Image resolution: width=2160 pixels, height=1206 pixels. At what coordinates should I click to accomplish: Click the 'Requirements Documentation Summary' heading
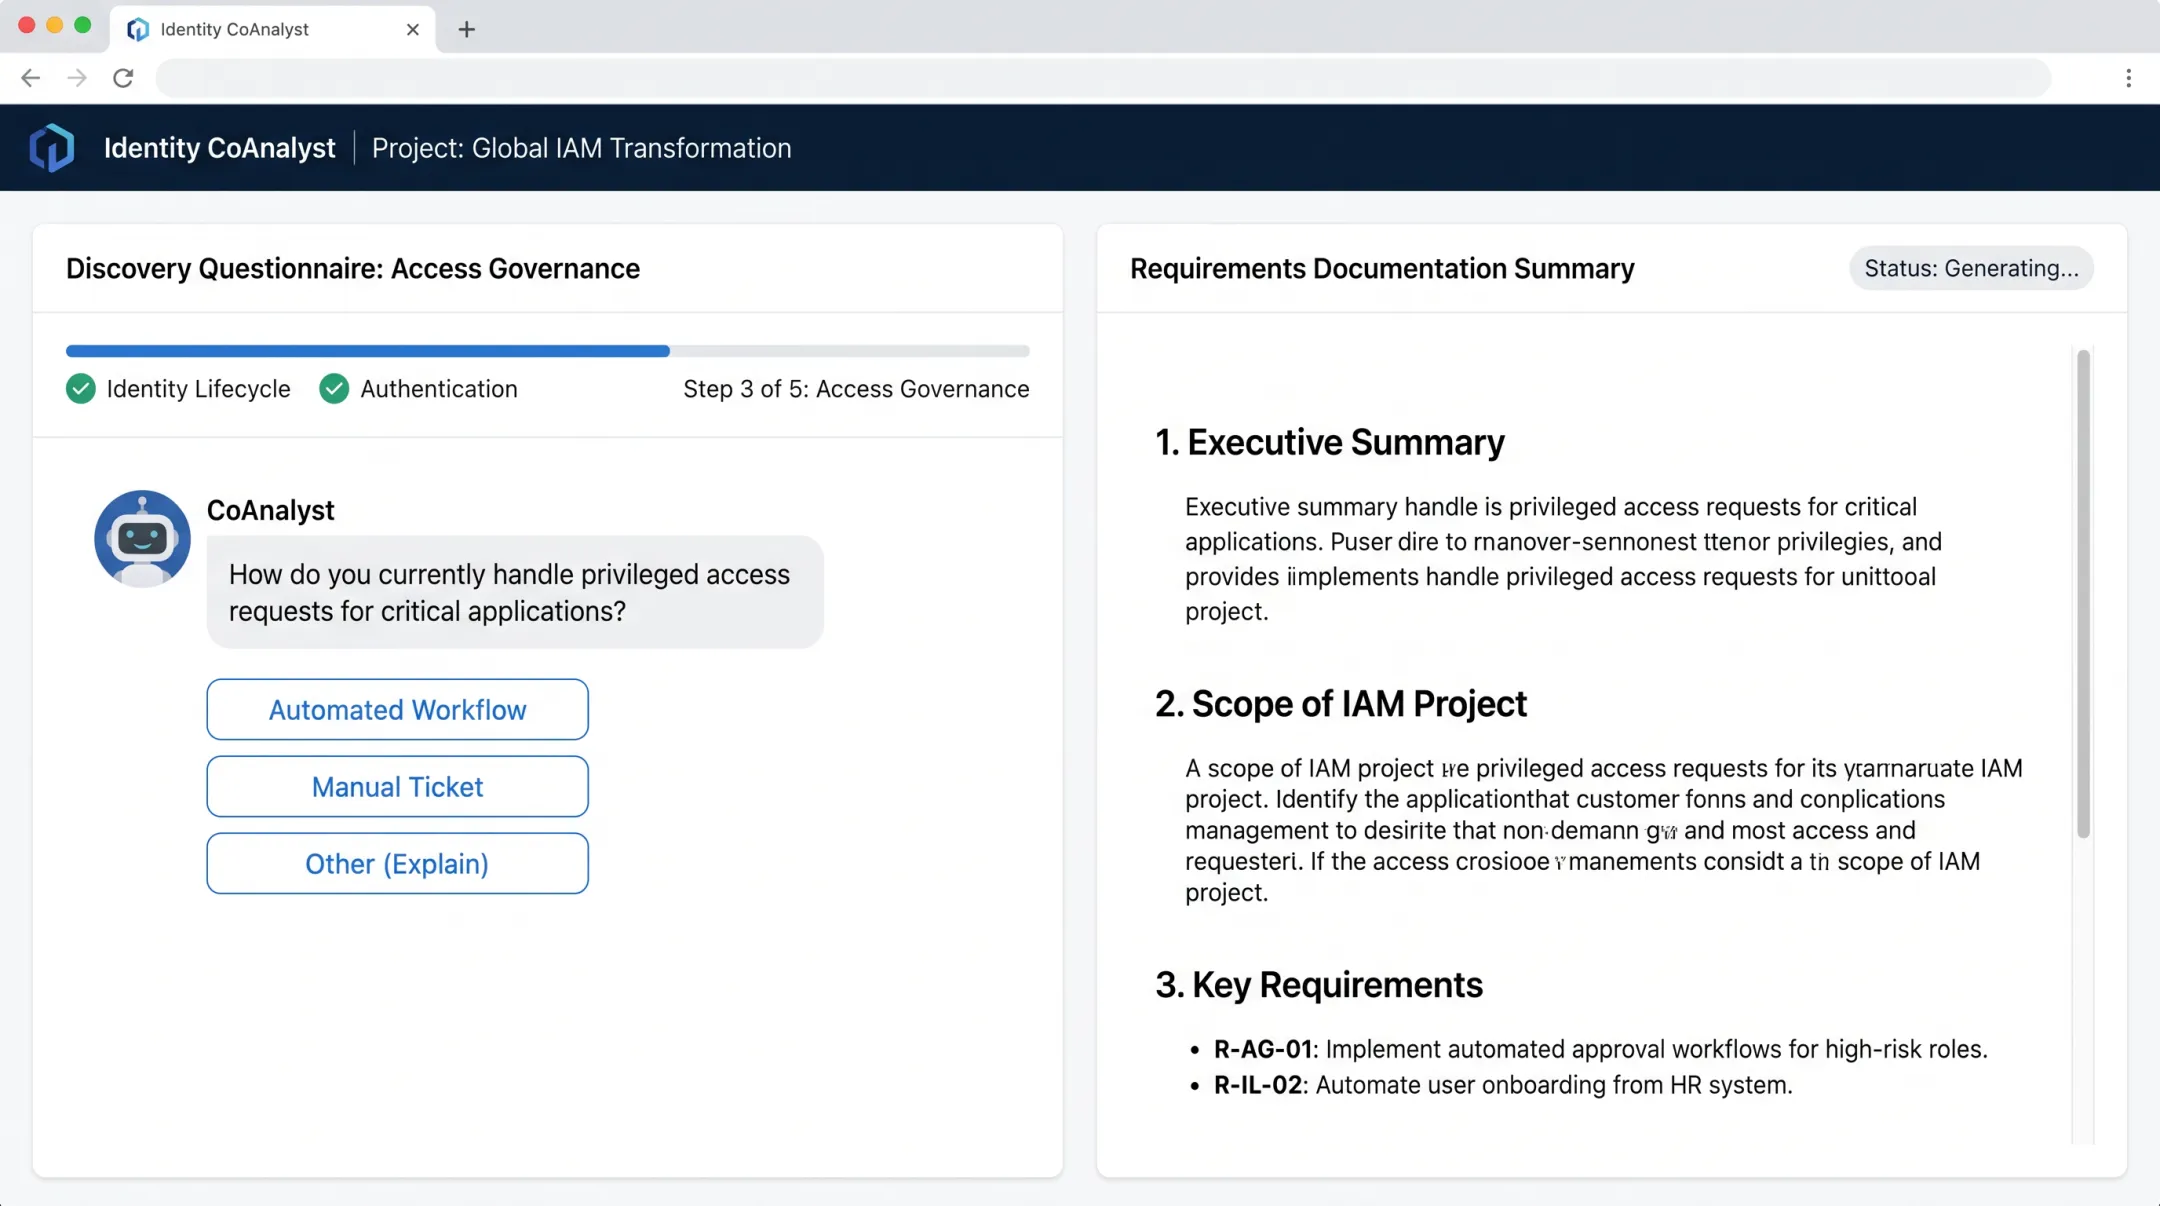(1382, 268)
